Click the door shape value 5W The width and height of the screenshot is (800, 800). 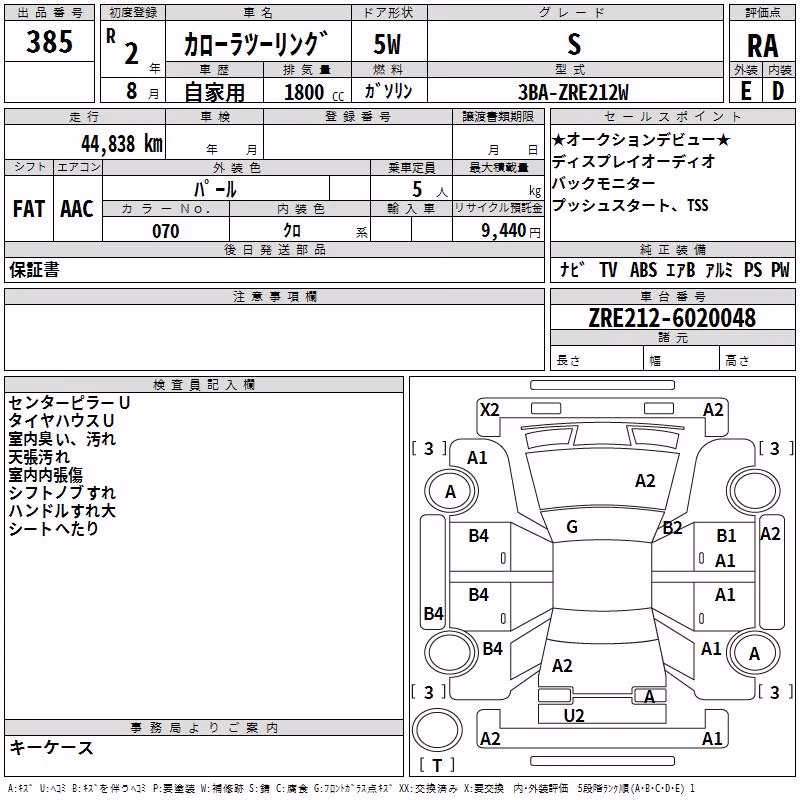coord(388,44)
